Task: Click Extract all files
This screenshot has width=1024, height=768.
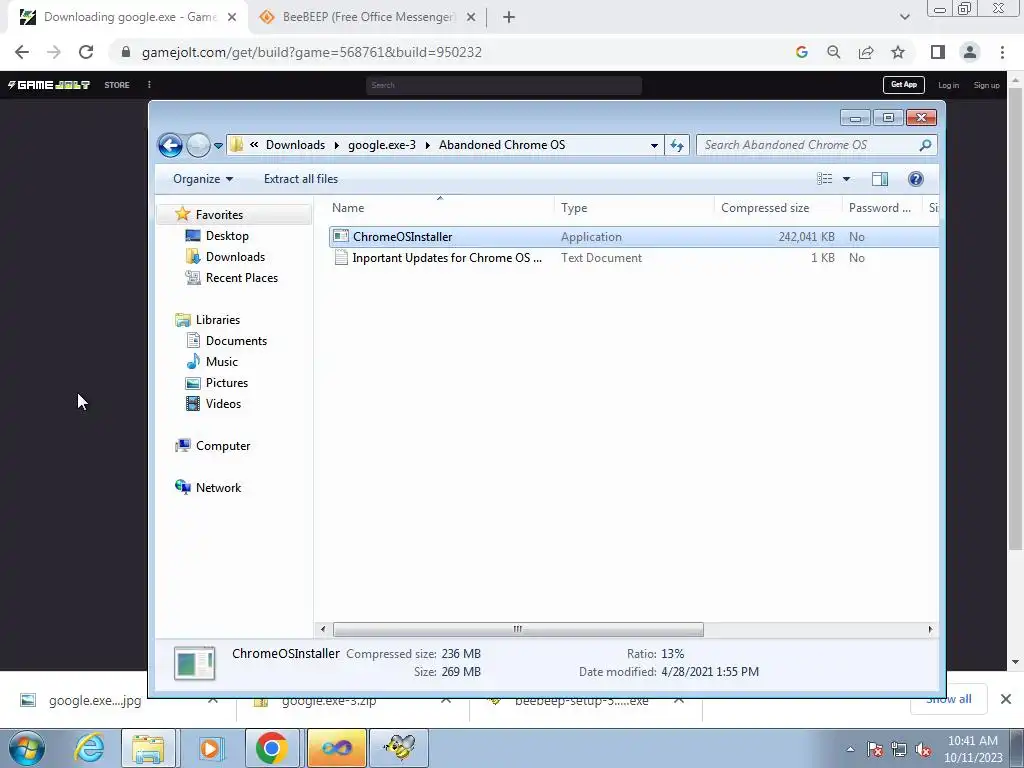Action: coord(301,179)
